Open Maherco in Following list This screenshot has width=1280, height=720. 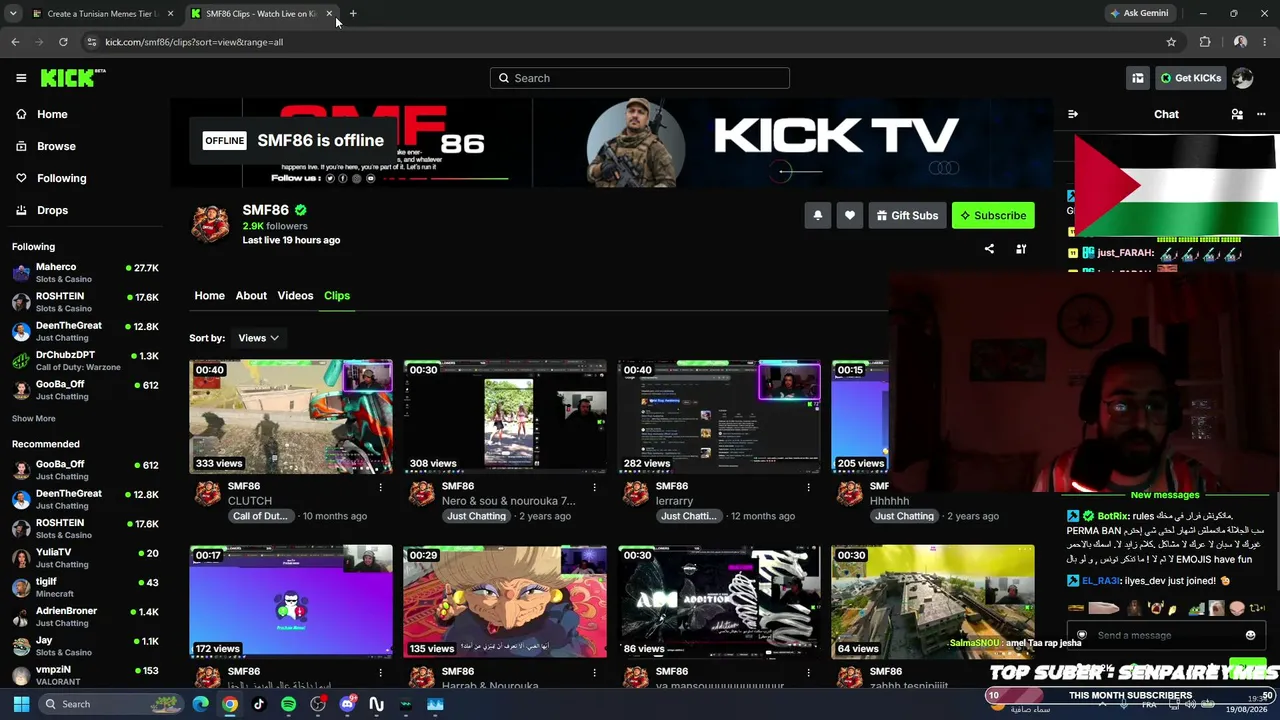(x=85, y=273)
